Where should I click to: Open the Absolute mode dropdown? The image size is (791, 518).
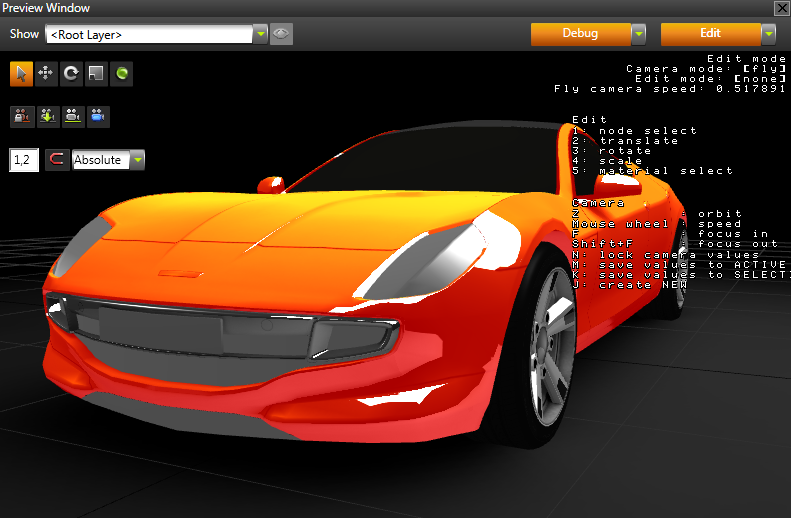point(137,160)
